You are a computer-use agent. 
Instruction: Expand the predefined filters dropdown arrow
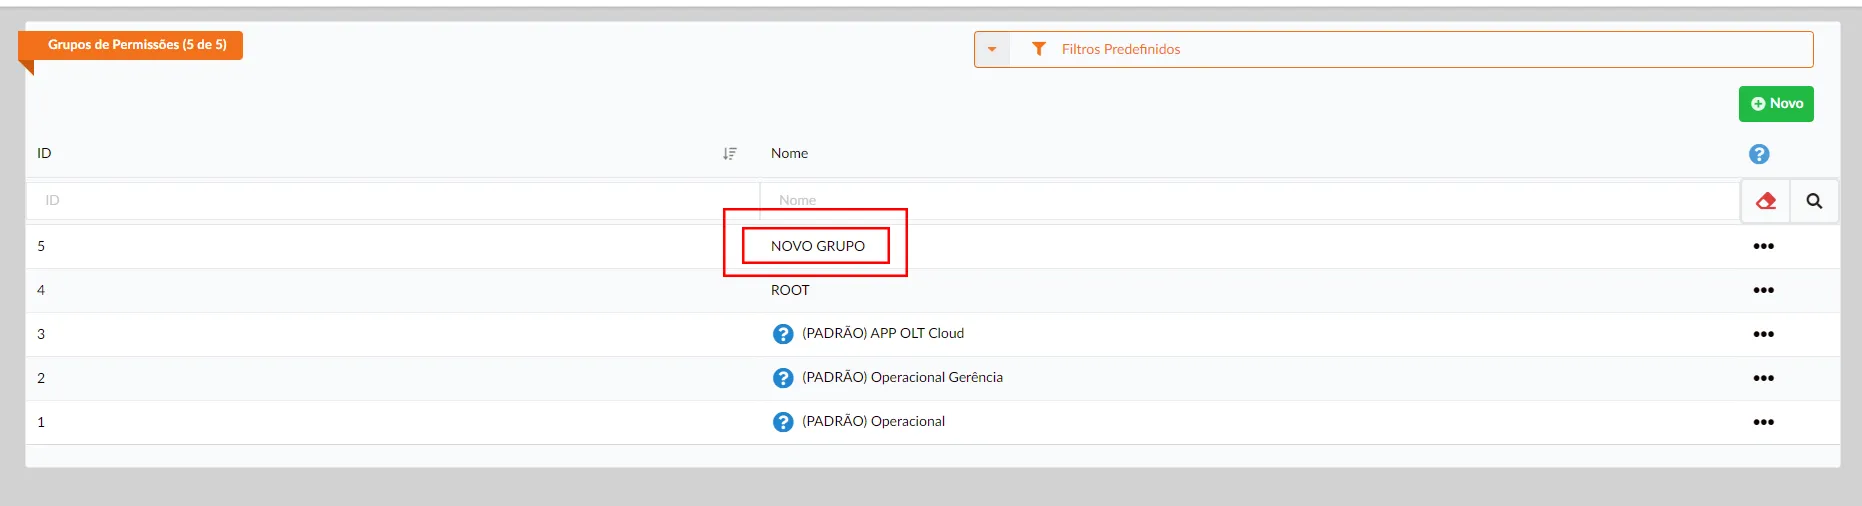992,49
